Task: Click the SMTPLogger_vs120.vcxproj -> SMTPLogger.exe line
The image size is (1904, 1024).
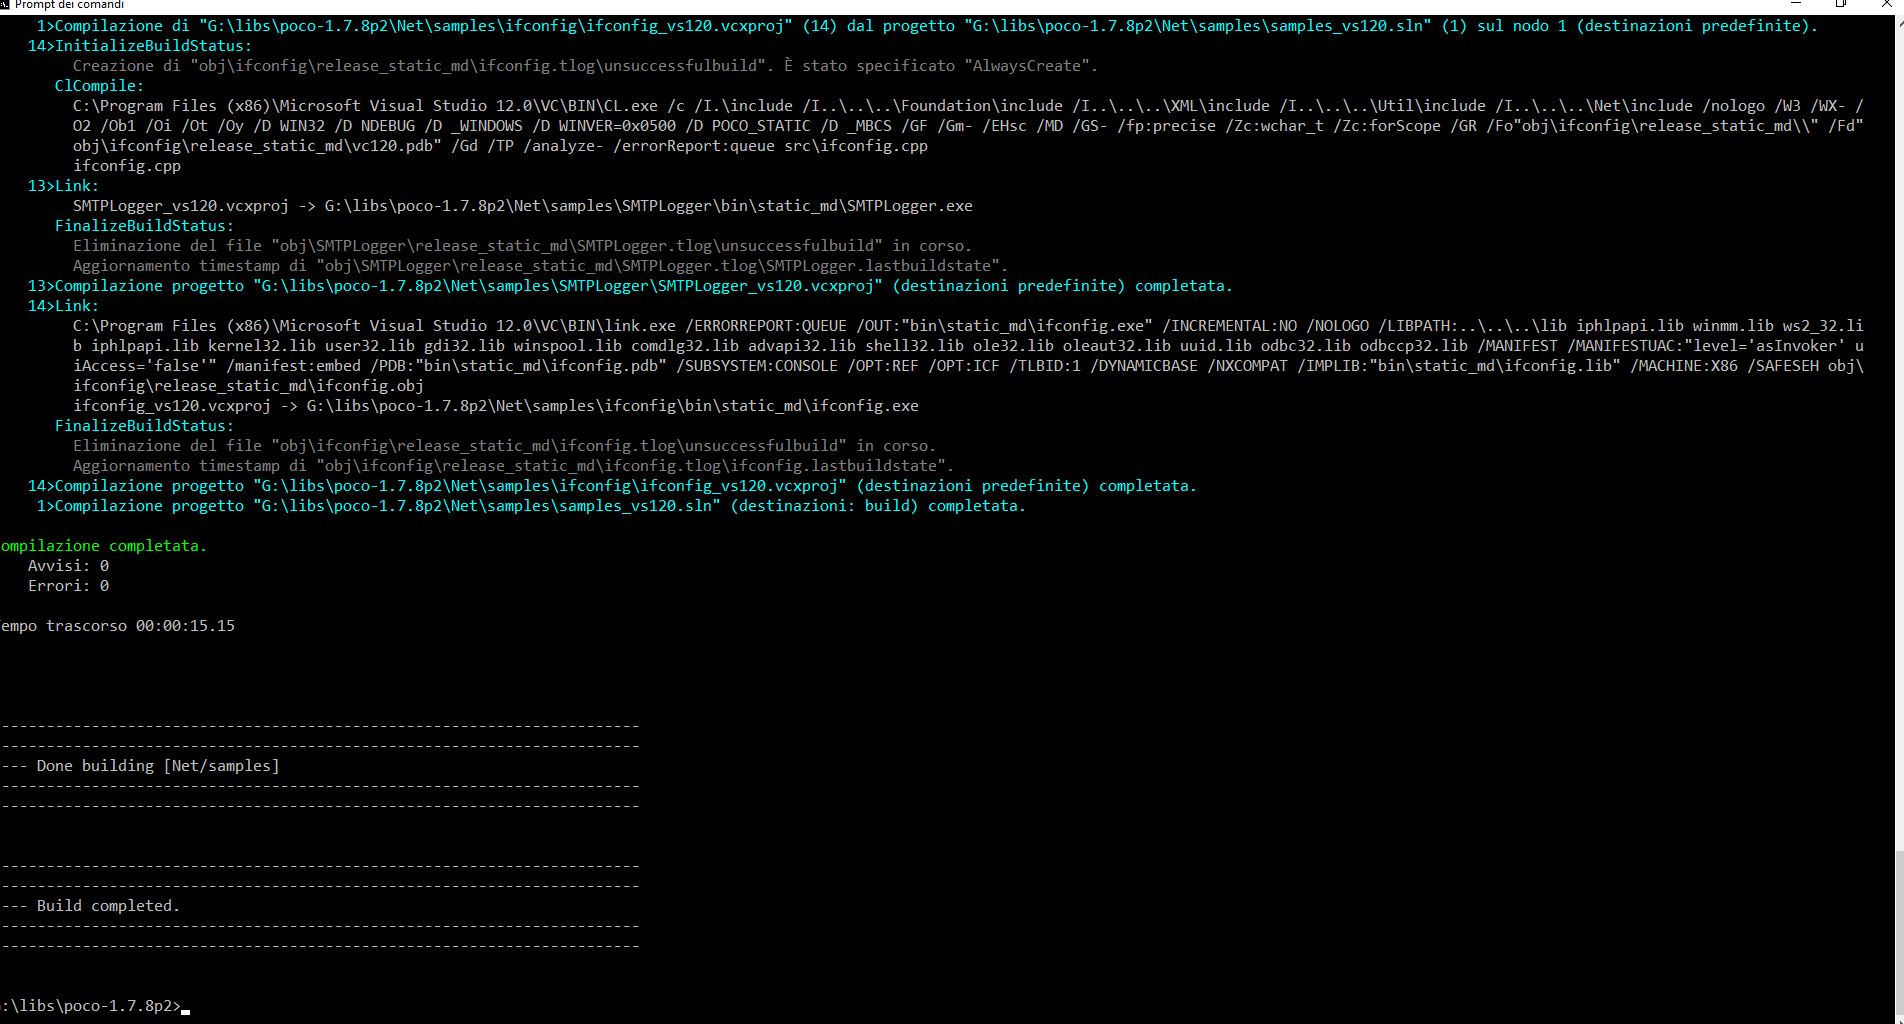Action: pos(522,206)
